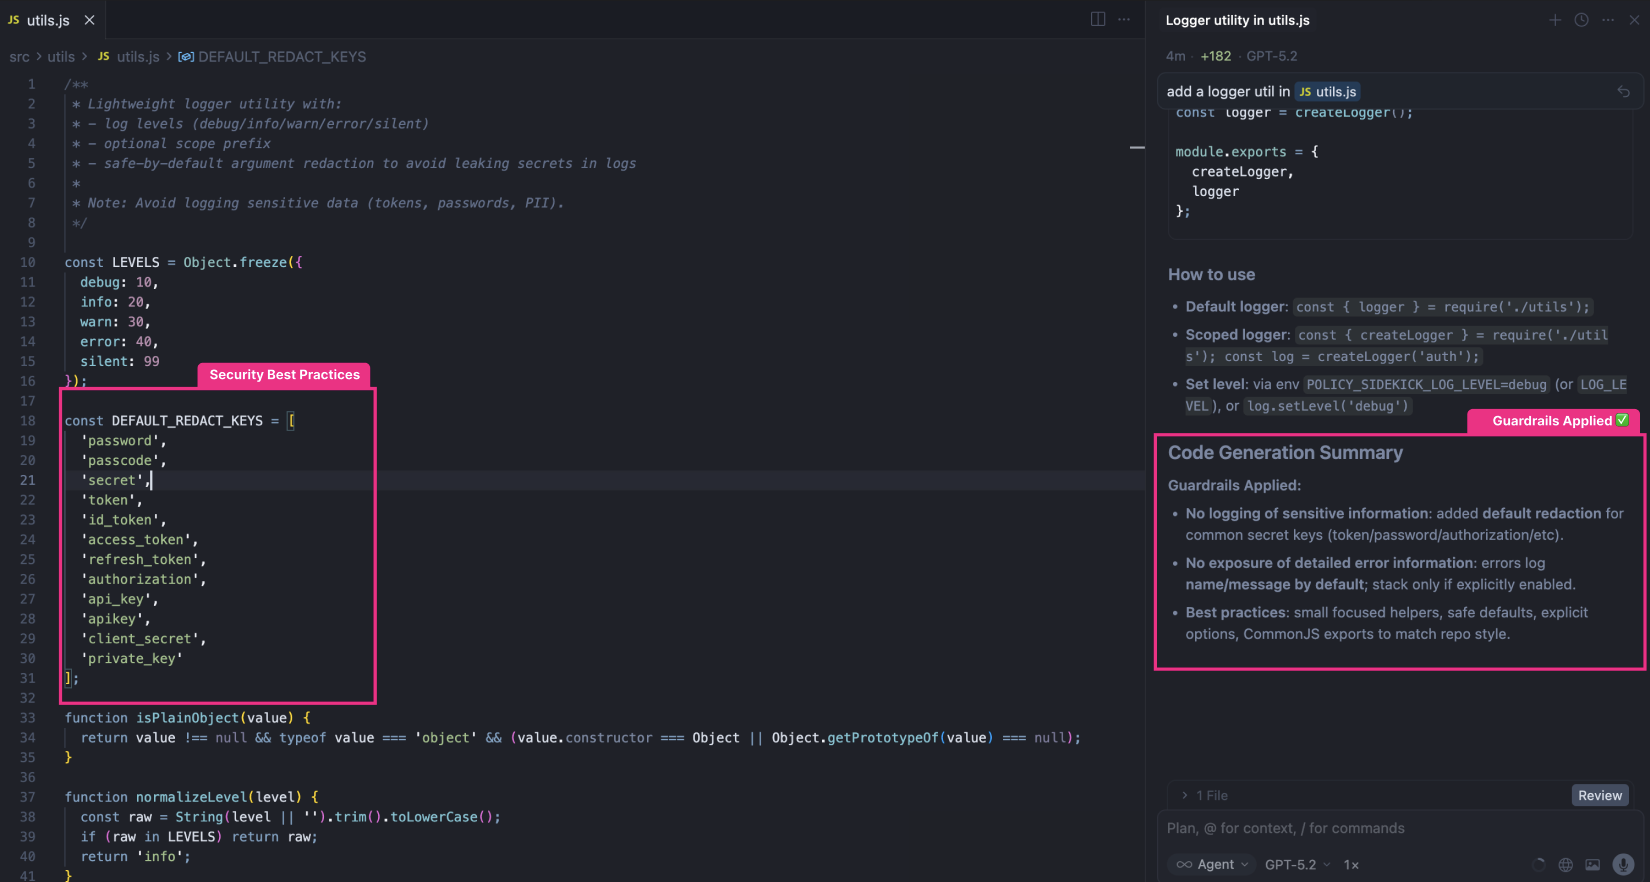This screenshot has width=1650, height=882.
Task: Revert the prompt with undo arrow
Action: coord(1623,91)
